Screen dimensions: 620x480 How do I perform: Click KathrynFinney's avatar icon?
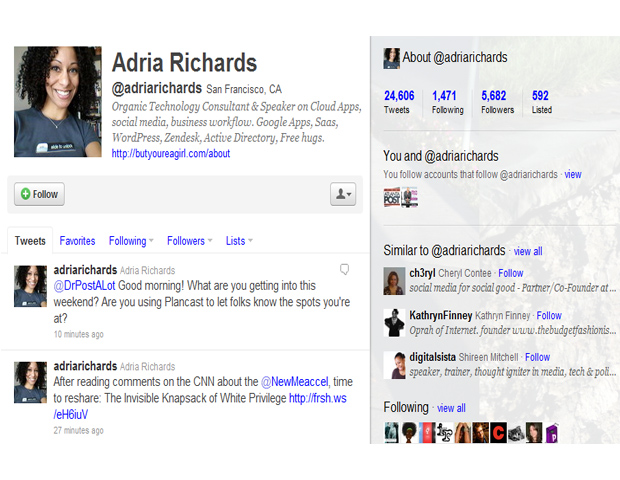point(394,323)
